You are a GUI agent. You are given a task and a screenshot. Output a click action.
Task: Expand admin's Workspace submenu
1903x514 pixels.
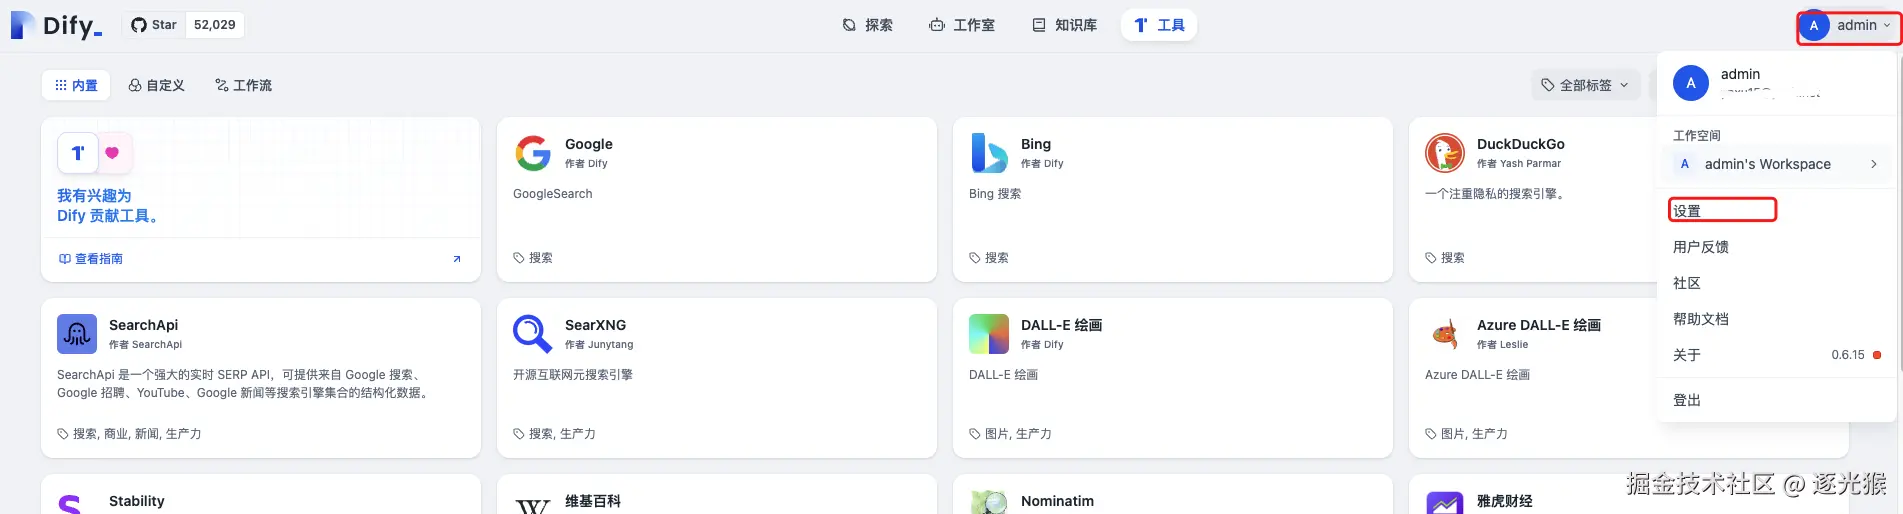pyautogui.click(x=1777, y=164)
